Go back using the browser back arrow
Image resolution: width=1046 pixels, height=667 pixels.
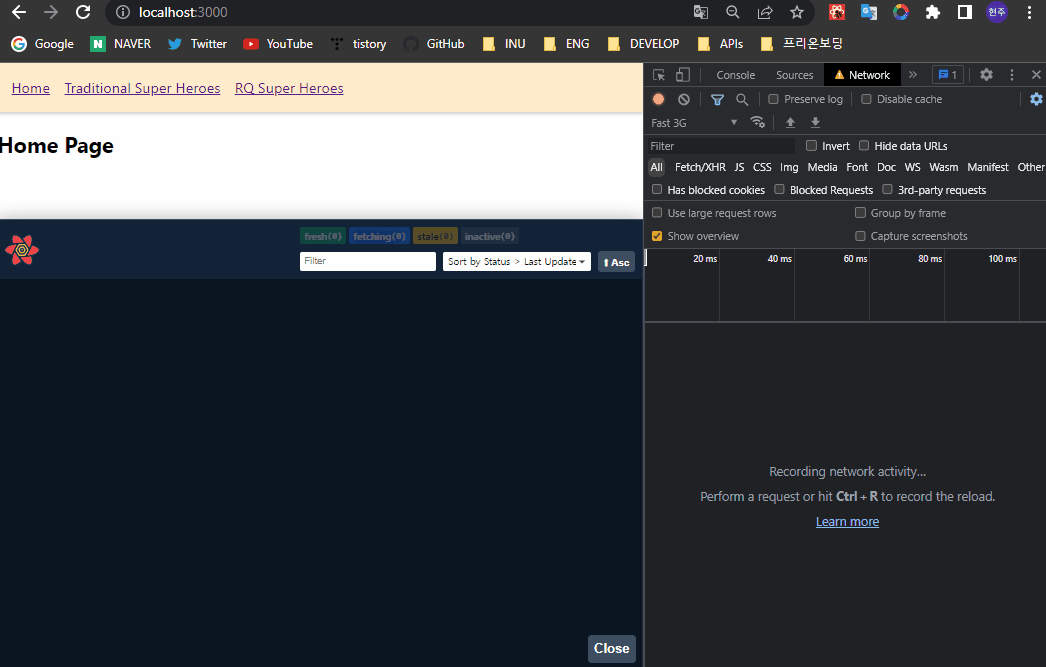coord(19,12)
